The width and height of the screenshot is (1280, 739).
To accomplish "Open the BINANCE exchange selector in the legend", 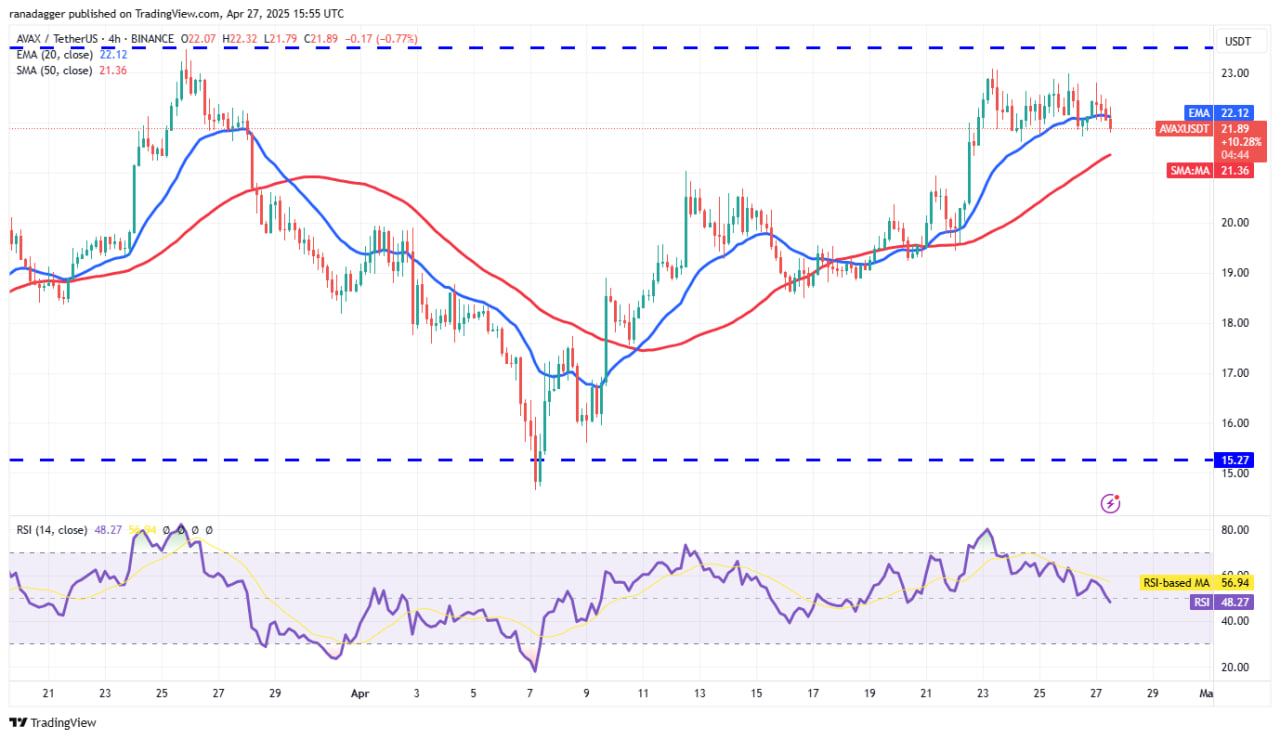I will (x=151, y=39).
